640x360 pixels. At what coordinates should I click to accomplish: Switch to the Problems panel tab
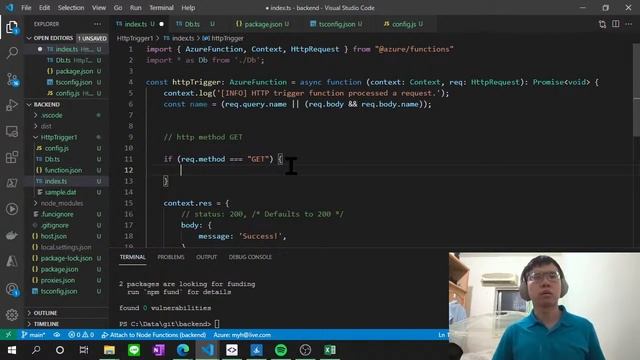tap(171, 257)
